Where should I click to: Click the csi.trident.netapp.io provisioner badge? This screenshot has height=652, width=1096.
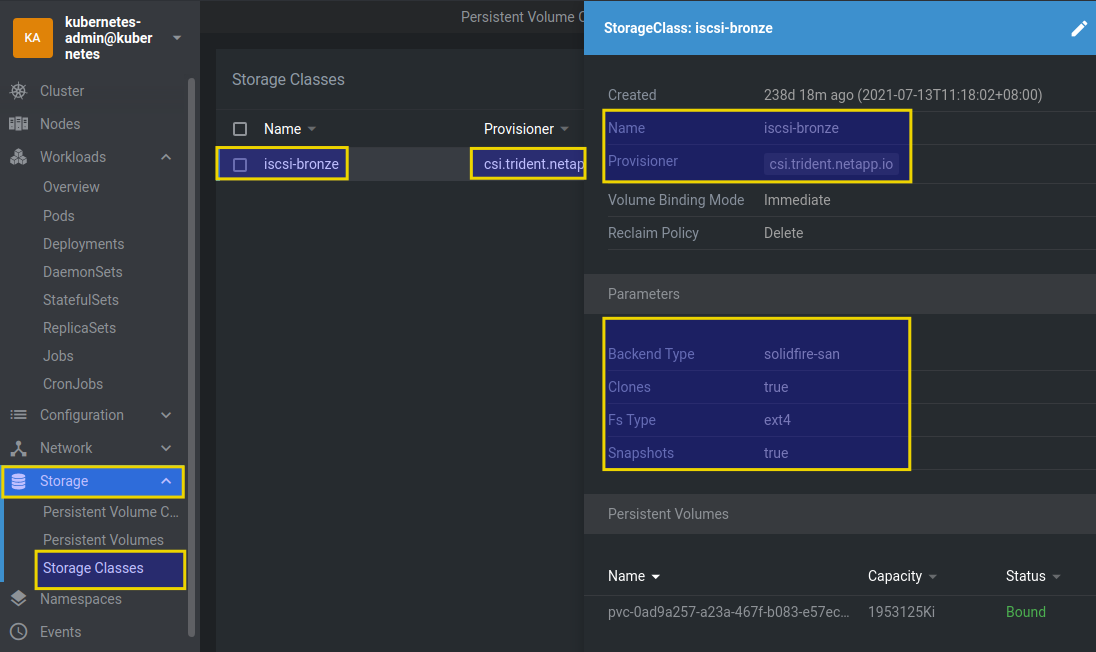coord(831,164)
